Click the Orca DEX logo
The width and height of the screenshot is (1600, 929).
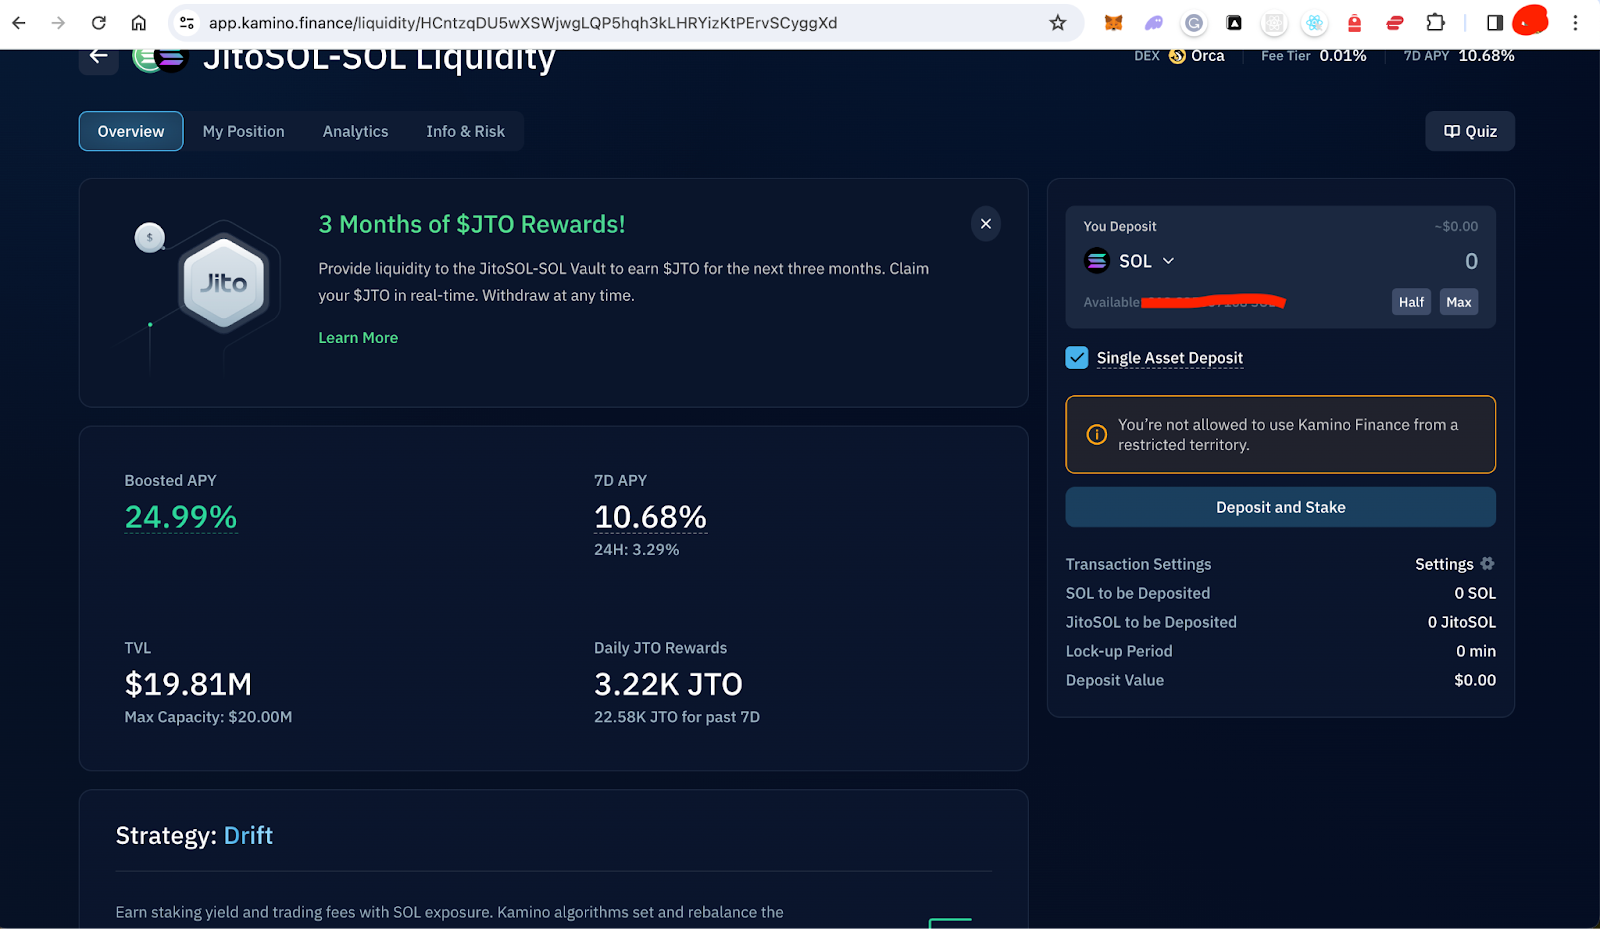click(x=1177, y=56)
